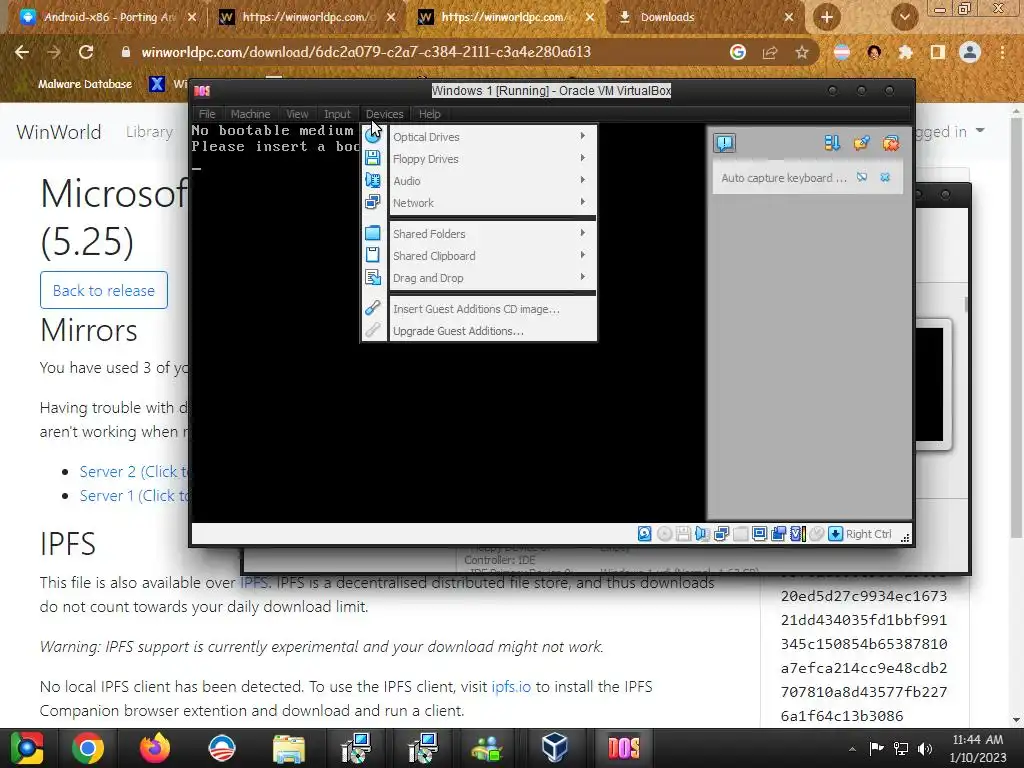The height and width of the screenshot is (768, 1024).
Task: Open VirtualBox cube icon in taskbar
Action: 554,748
